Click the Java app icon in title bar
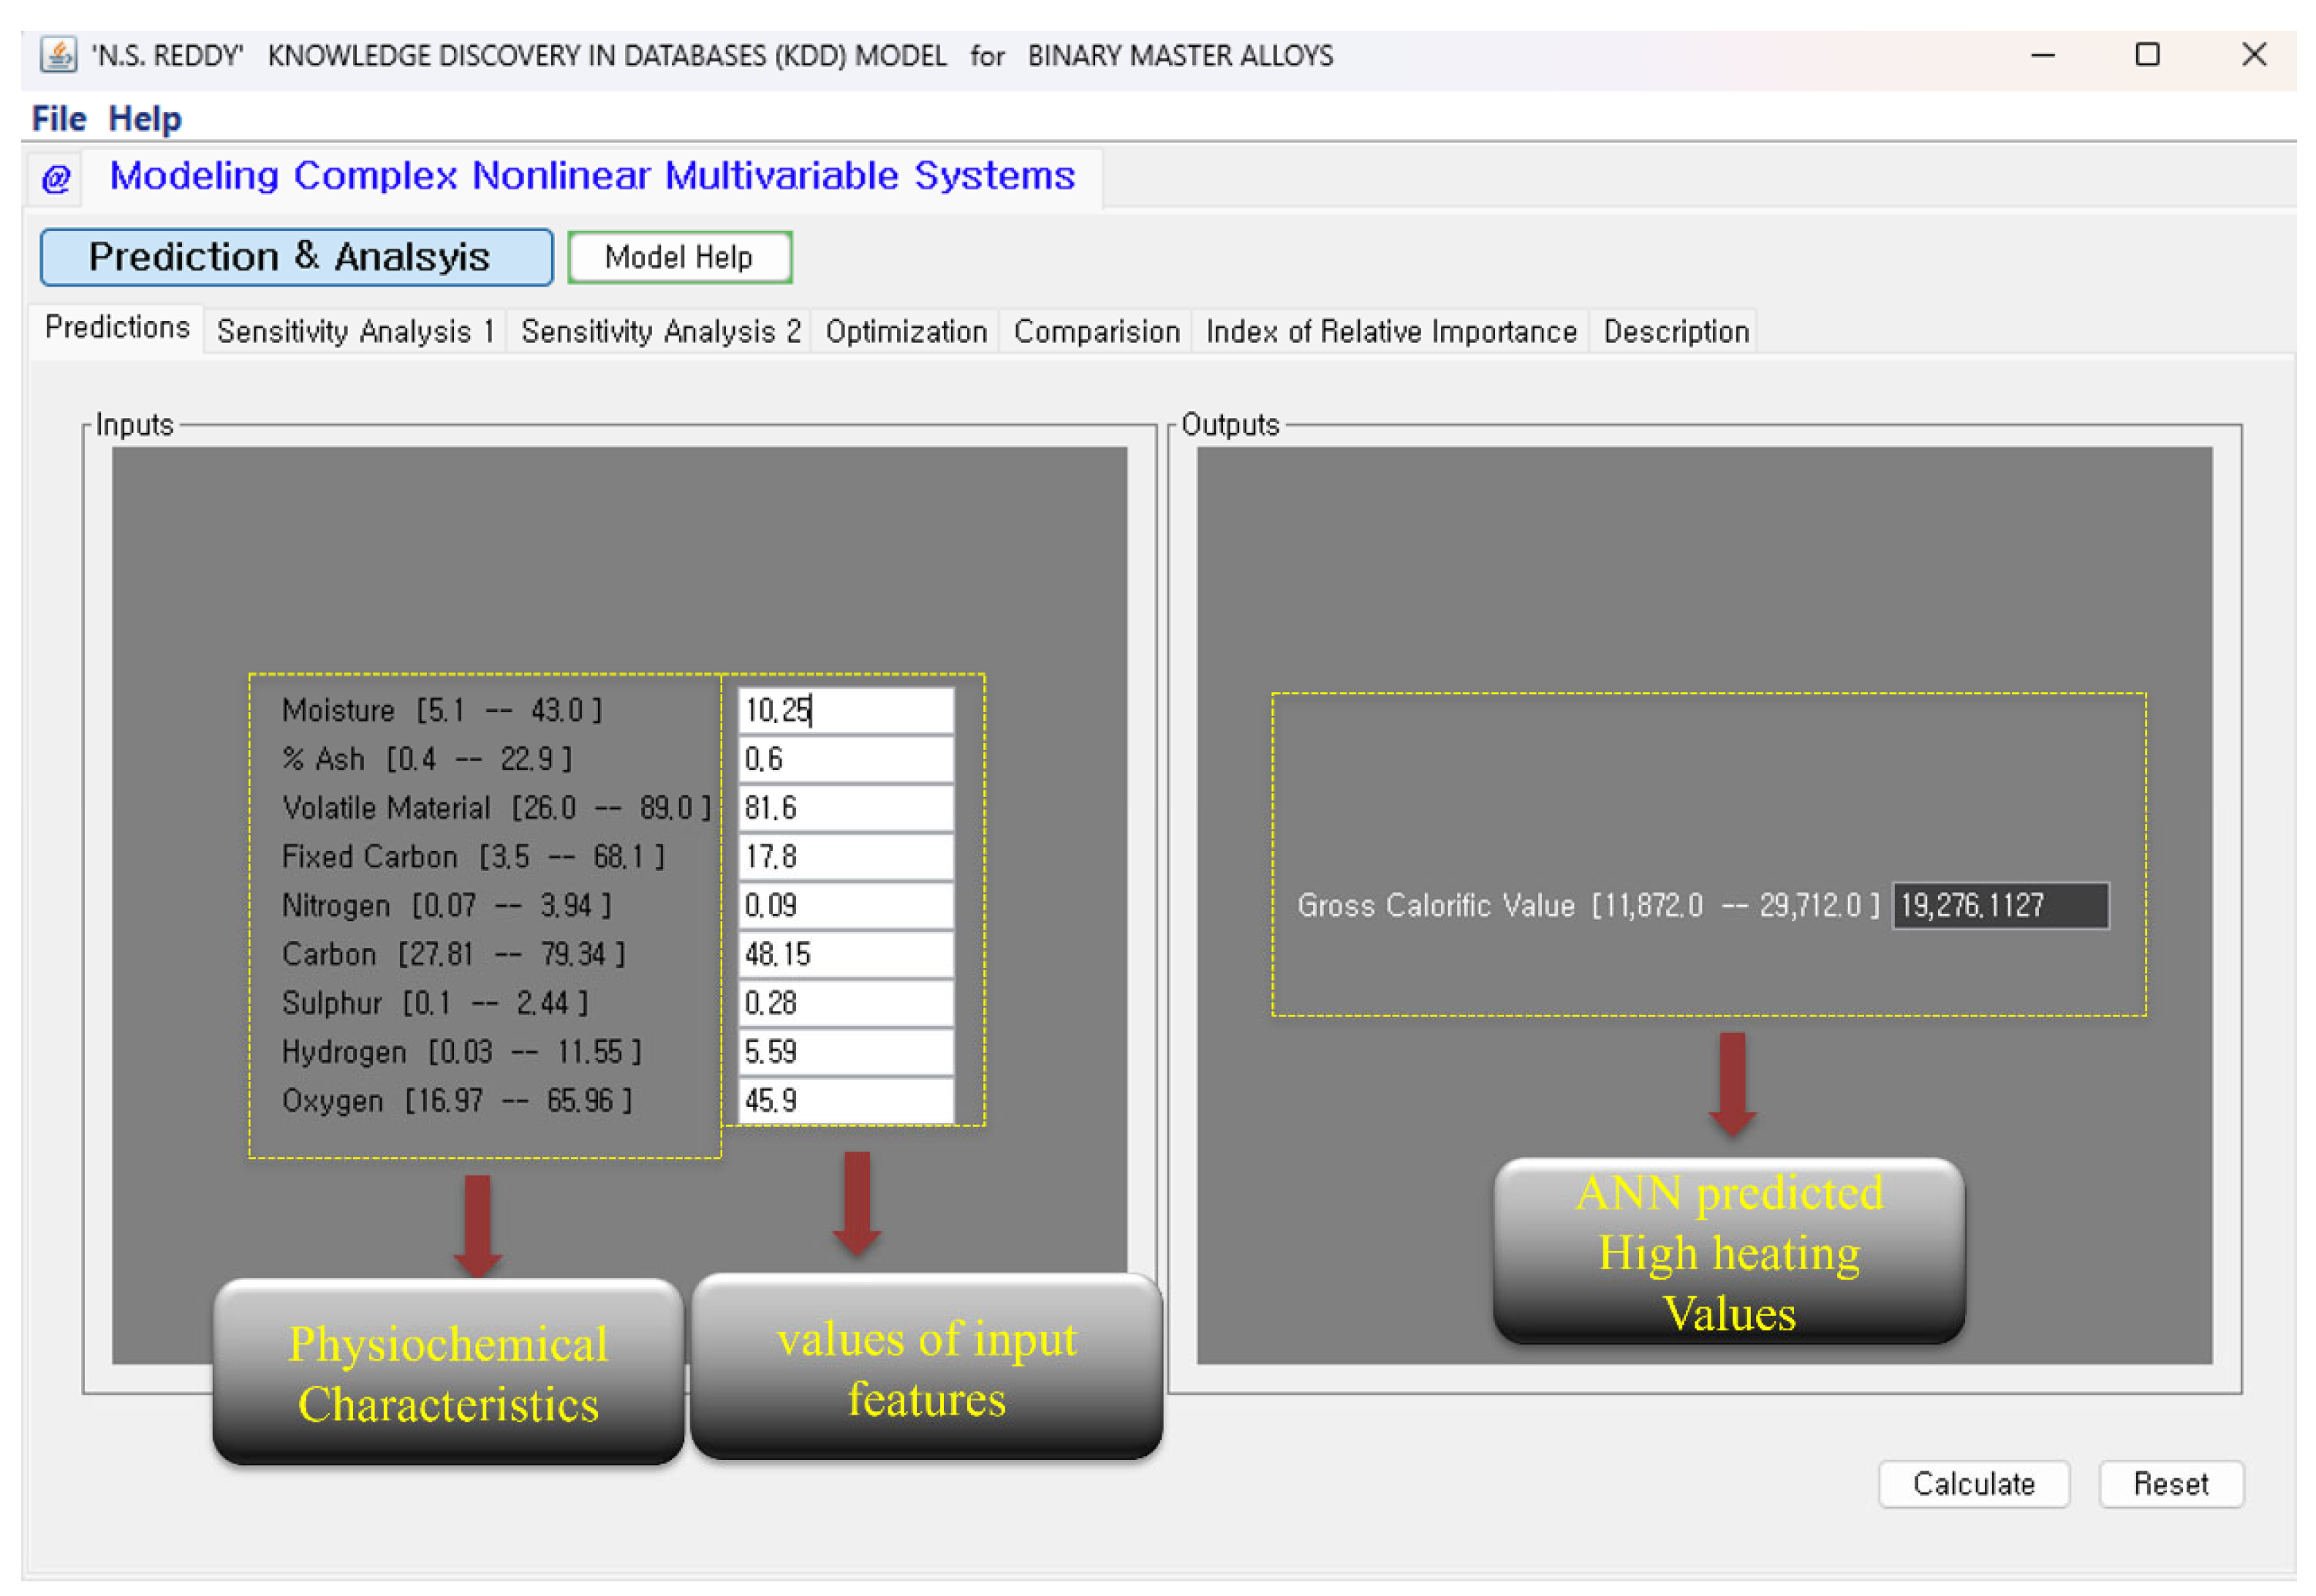The image size is (2316, 1596). point(58,54)
